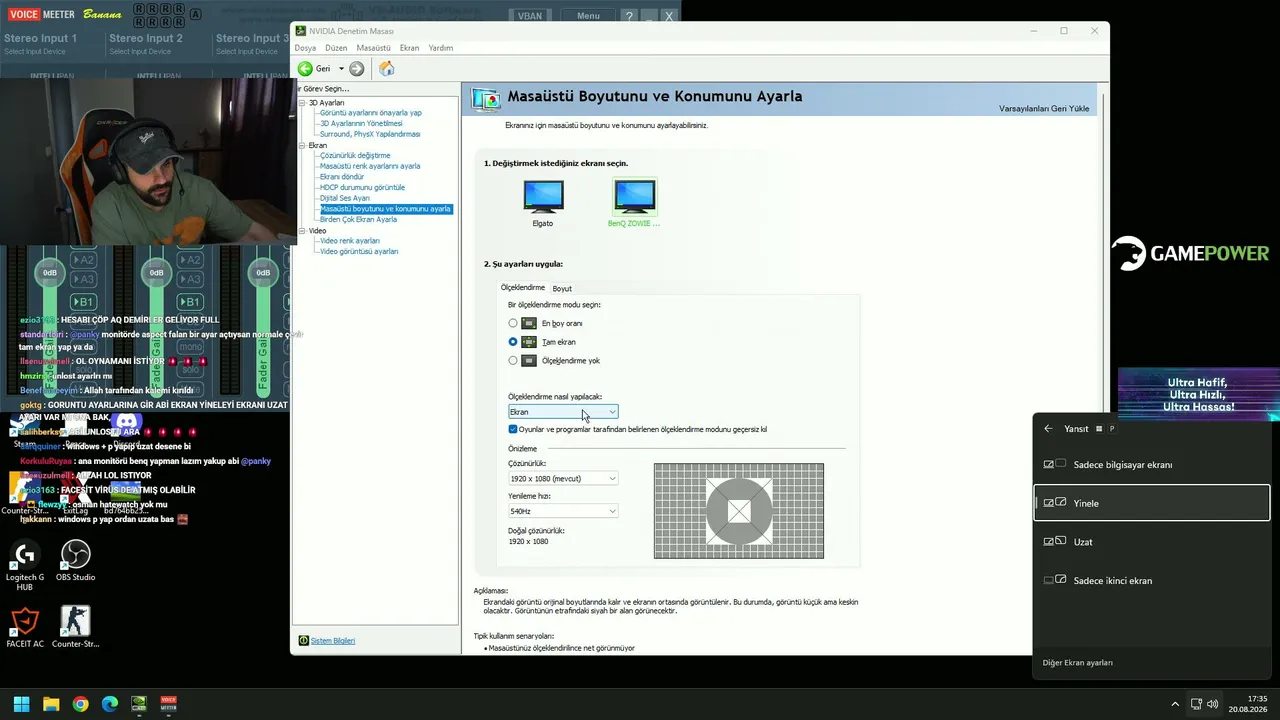The height and width of the screenshot is (720, 1280).
Task: Open the Ekran scaling device dropdown
Action: tap(563, 412)
